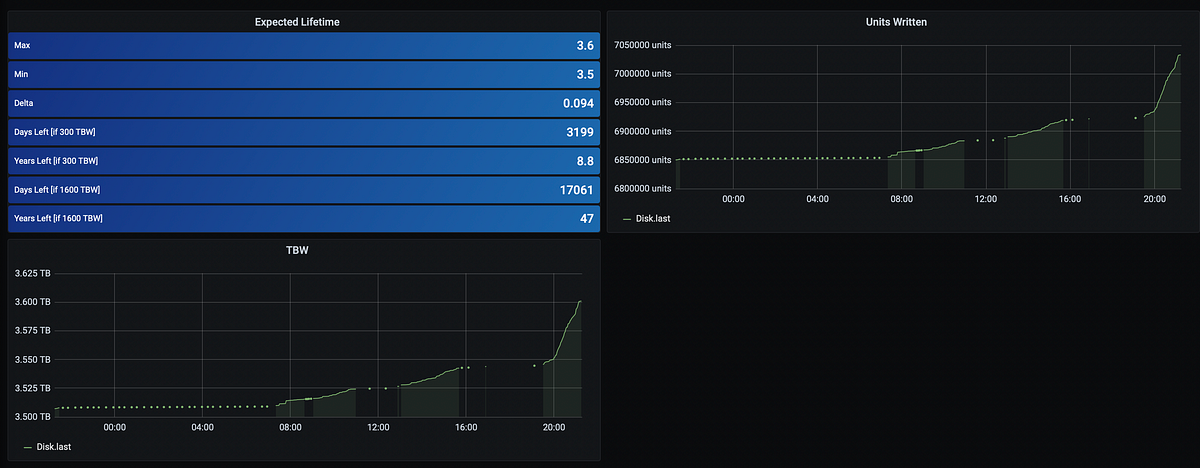Click 6850000 units axis label

tap(641, 160)
